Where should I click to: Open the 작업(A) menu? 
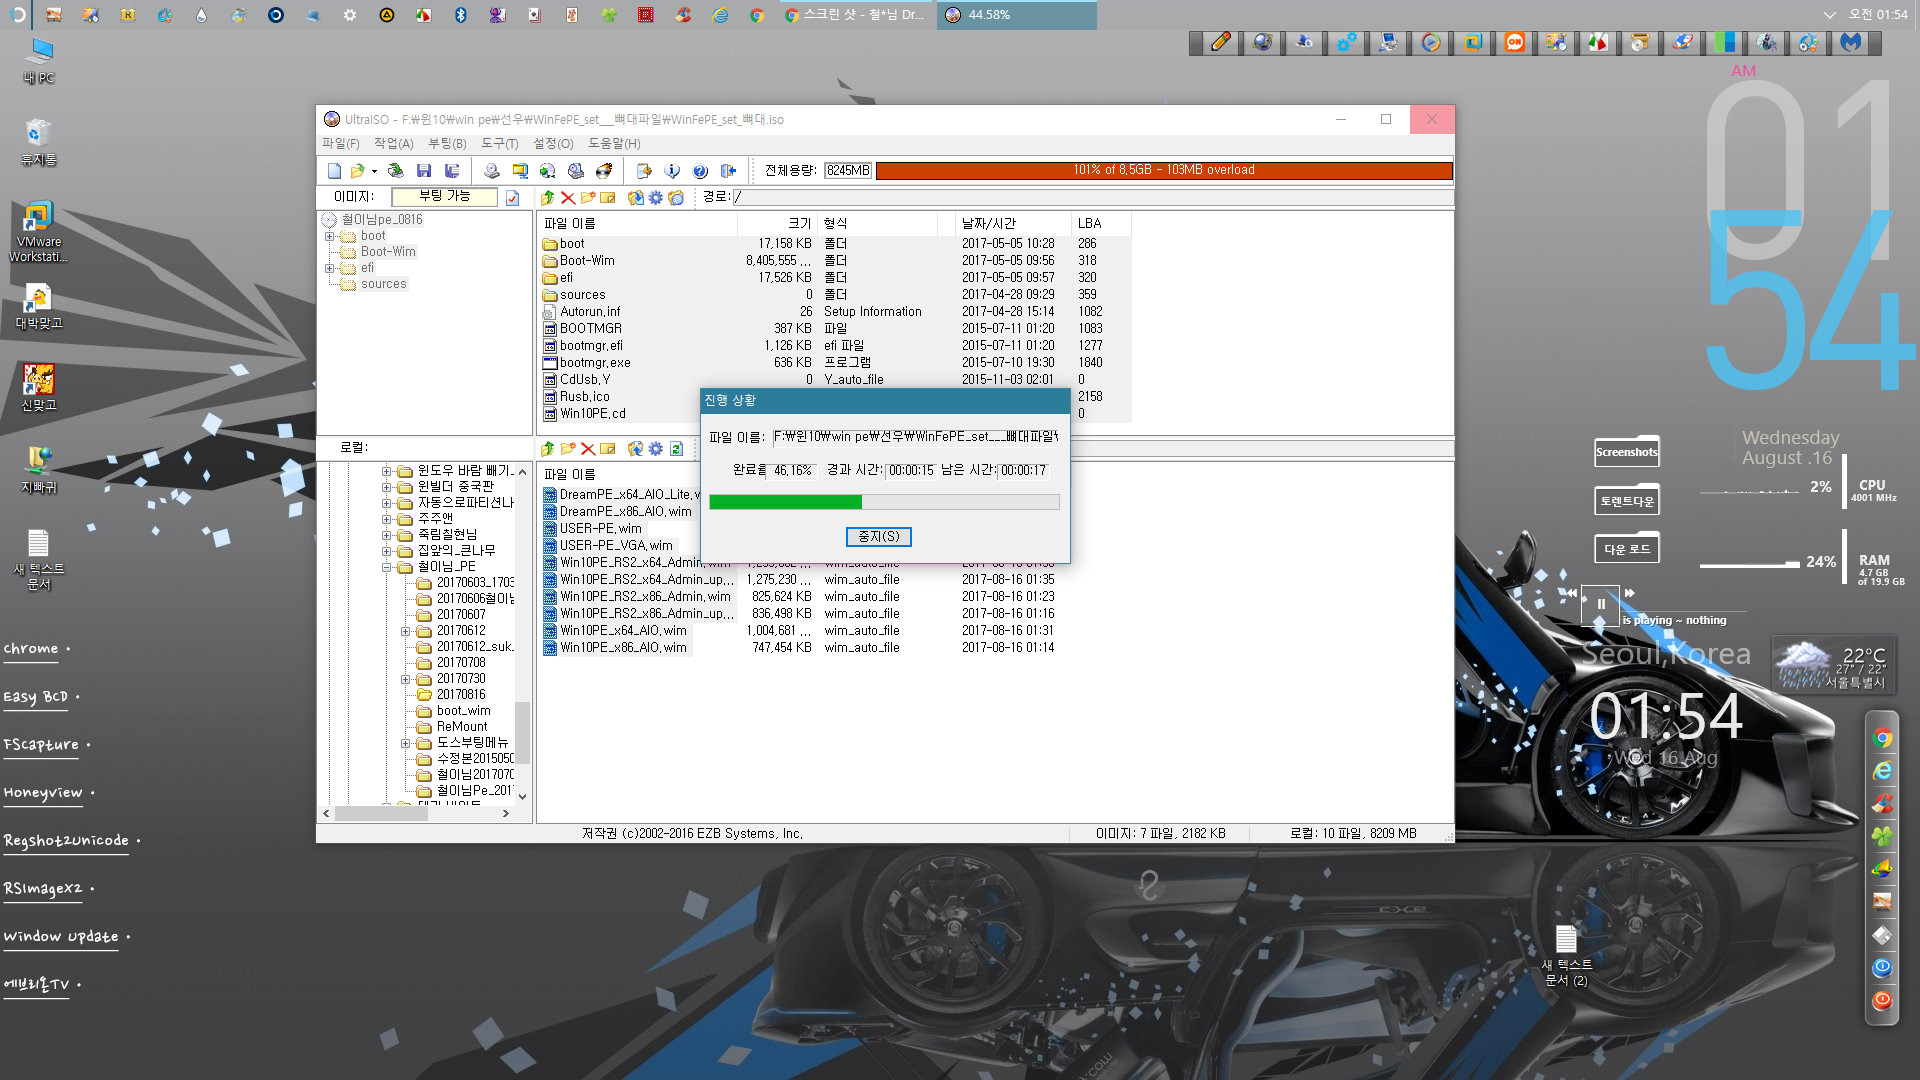394,144
